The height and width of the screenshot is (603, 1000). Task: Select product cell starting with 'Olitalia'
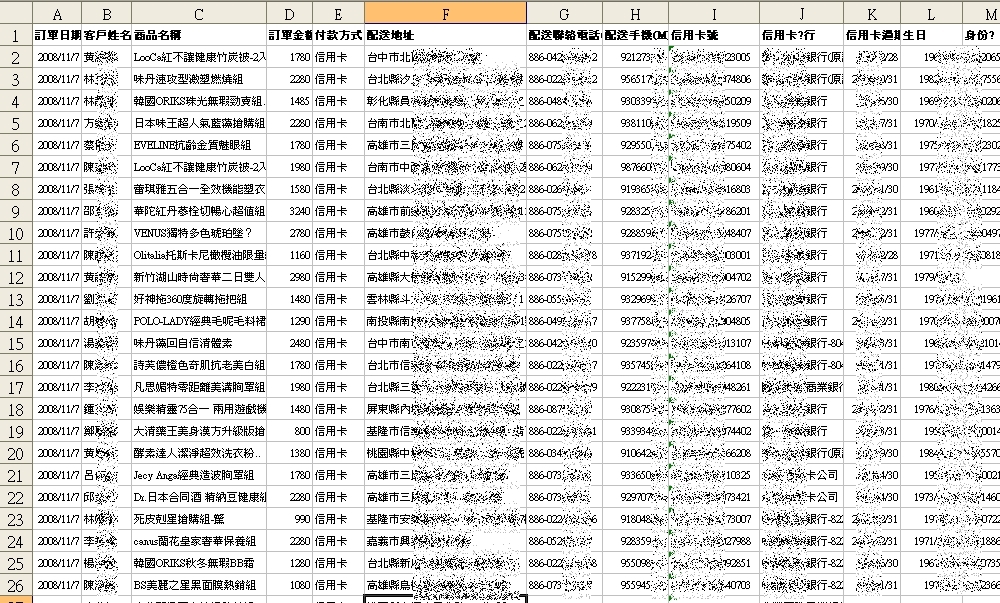pos(199,255)
